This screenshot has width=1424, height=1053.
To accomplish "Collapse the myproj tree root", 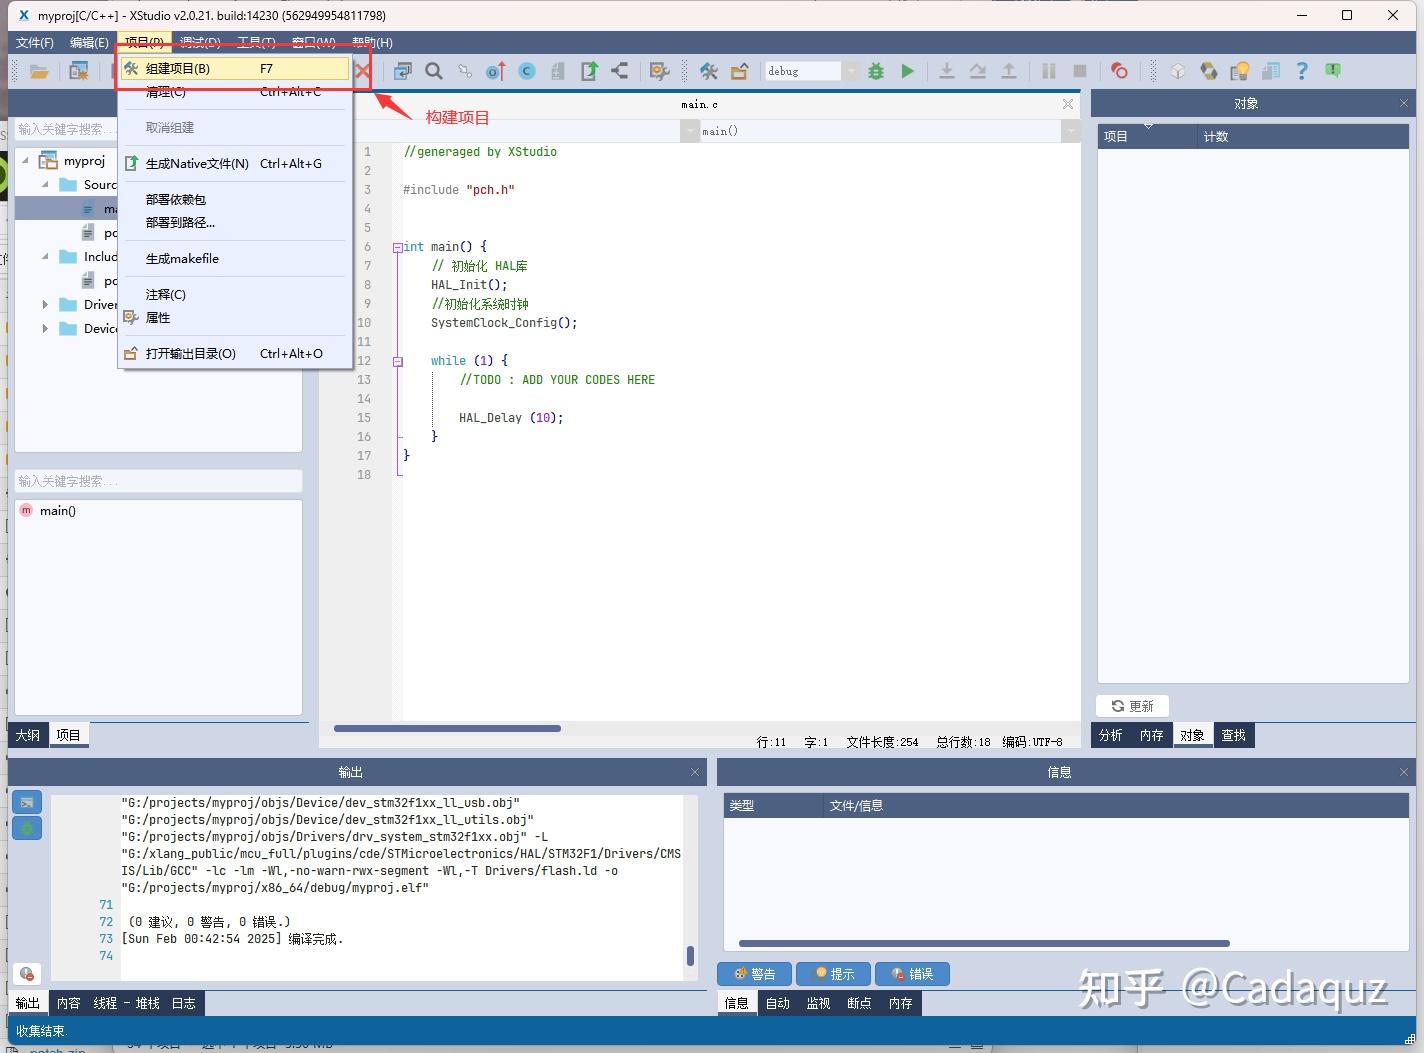I will 26,161.
